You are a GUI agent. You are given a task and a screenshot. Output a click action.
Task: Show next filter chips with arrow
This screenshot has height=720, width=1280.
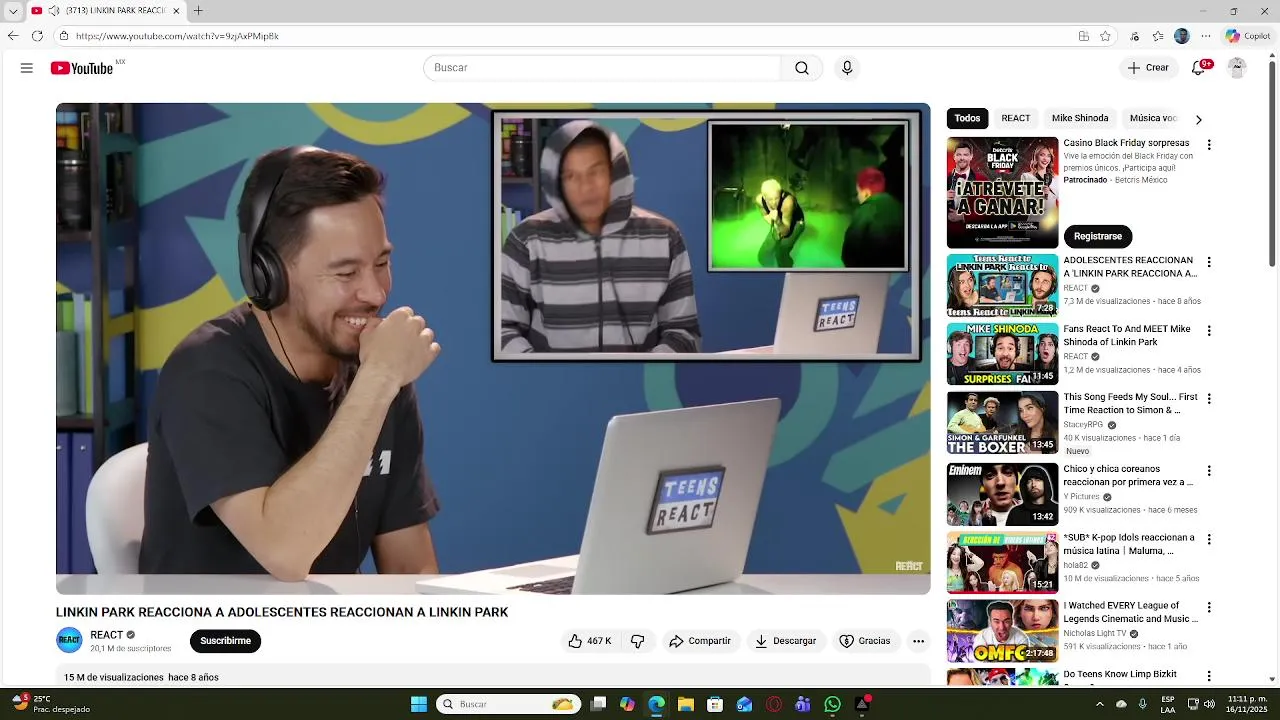(1198, 119)
